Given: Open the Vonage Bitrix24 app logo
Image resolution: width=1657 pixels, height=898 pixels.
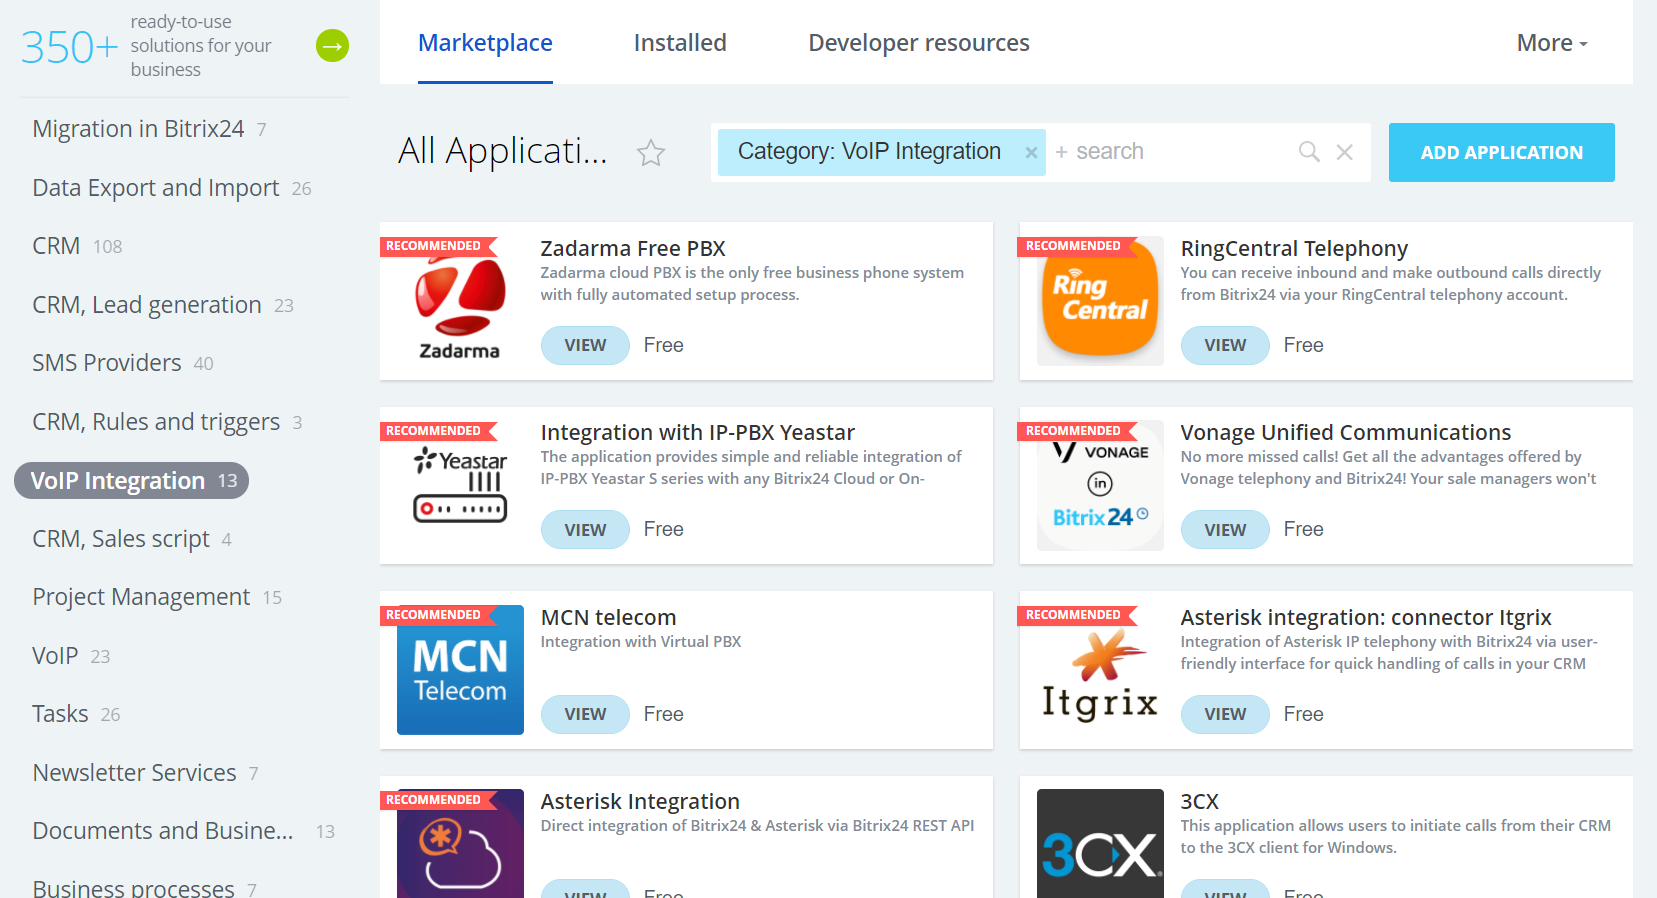Looking at the screenshot, I should pos(1100,485).
